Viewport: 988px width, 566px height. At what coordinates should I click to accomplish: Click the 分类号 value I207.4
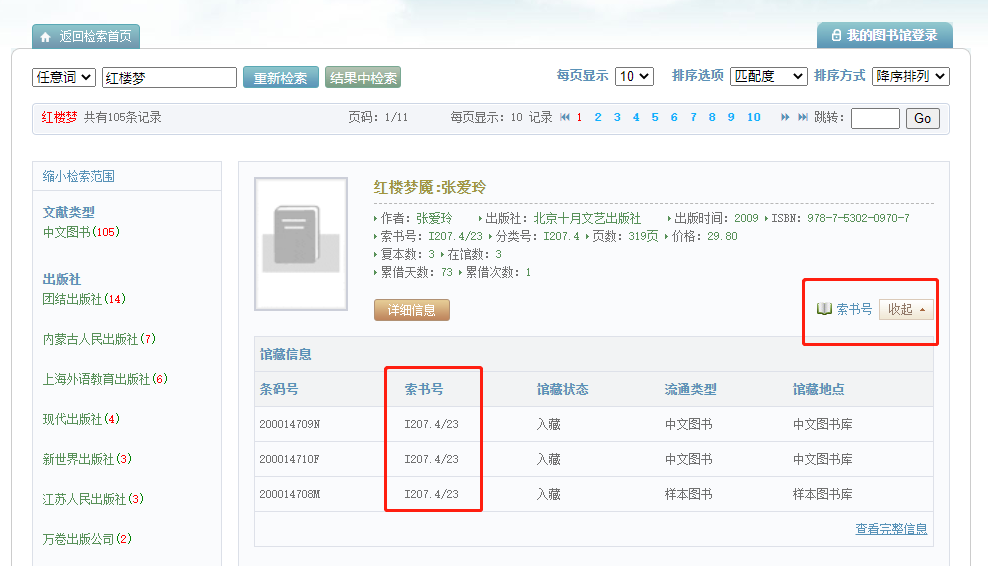(561, 236)
